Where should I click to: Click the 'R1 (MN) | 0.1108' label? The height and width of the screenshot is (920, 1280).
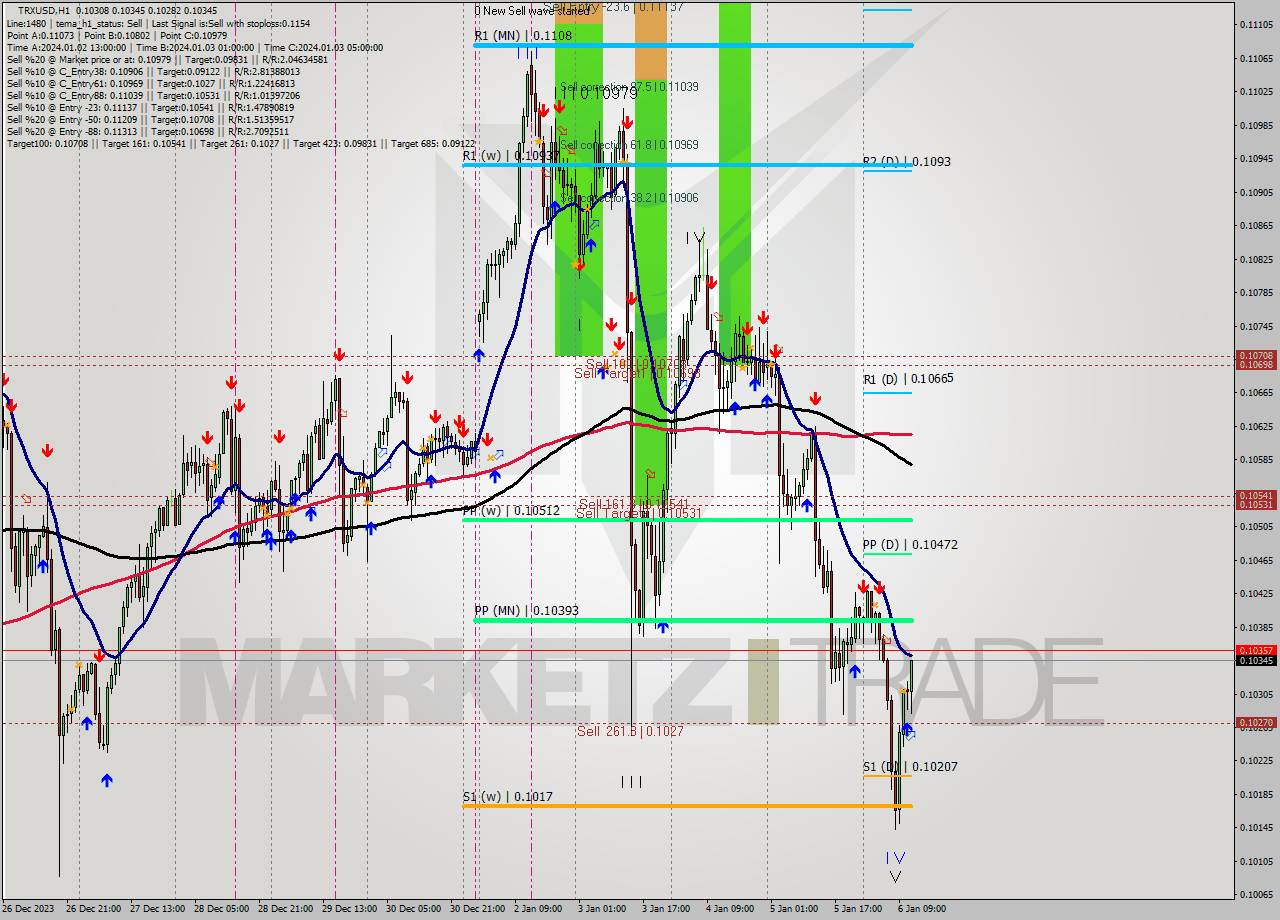click(523, 35)
